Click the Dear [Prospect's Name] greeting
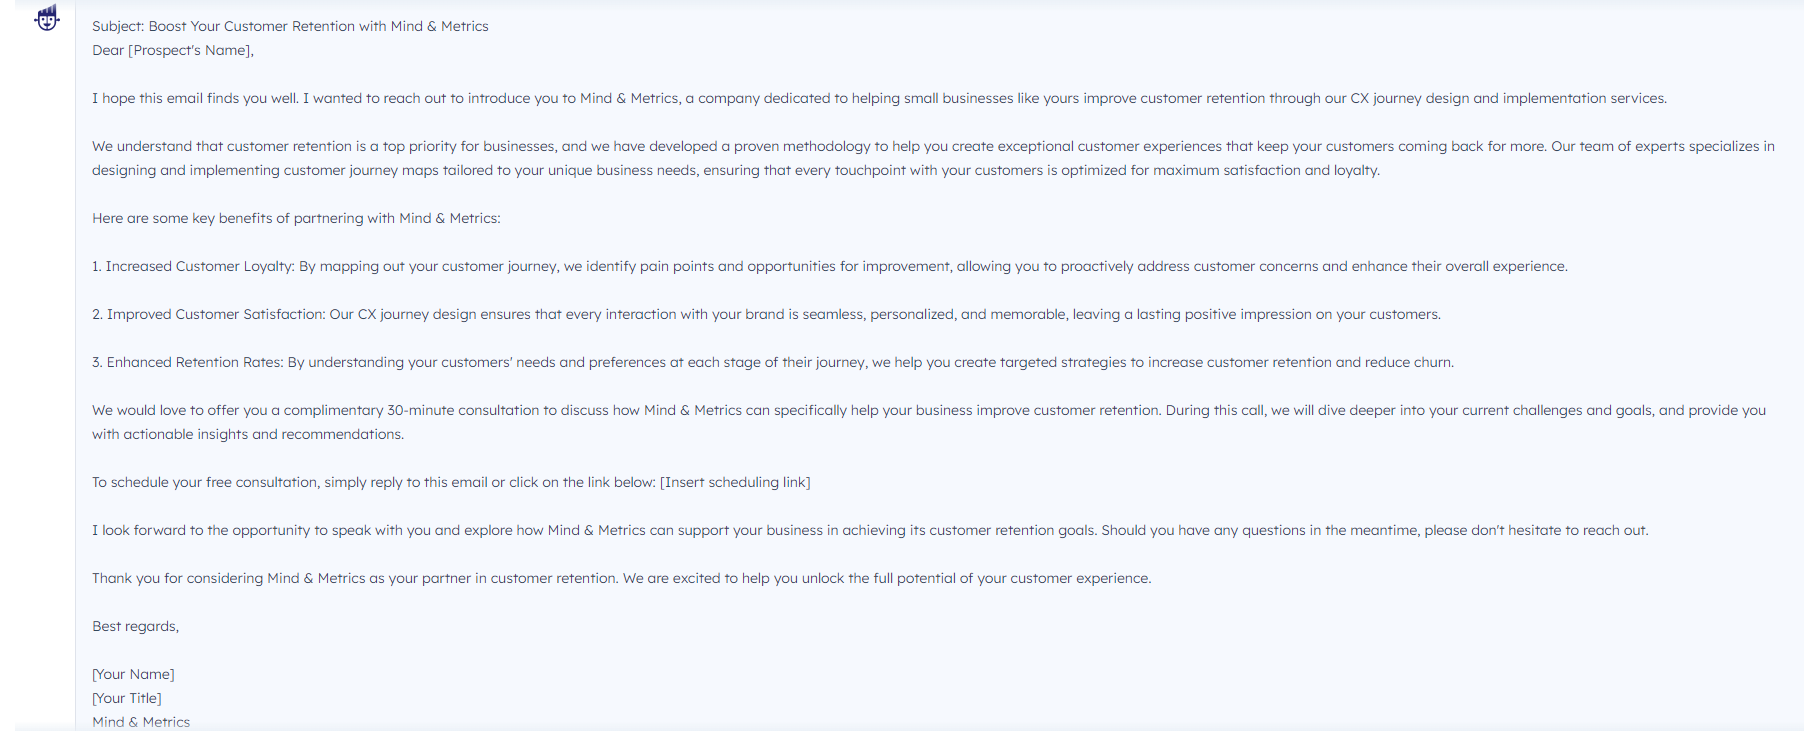 (173, 50)
